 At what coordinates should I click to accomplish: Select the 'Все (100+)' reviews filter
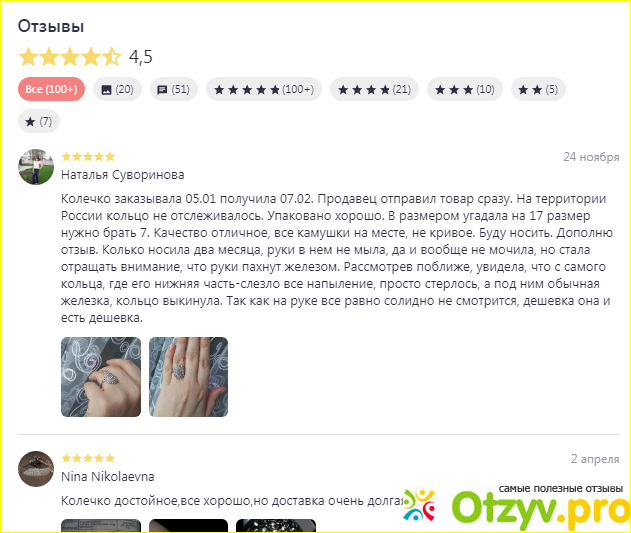click(51, 89)
